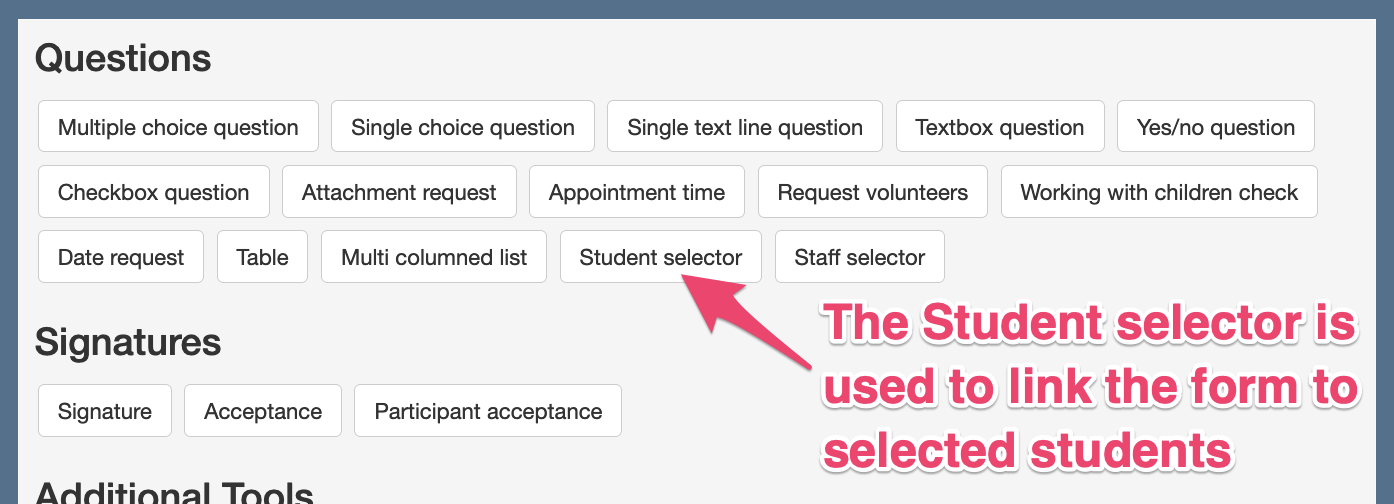Insert a Single choice question
This screenshot has width=1394, height=504.
463,127
